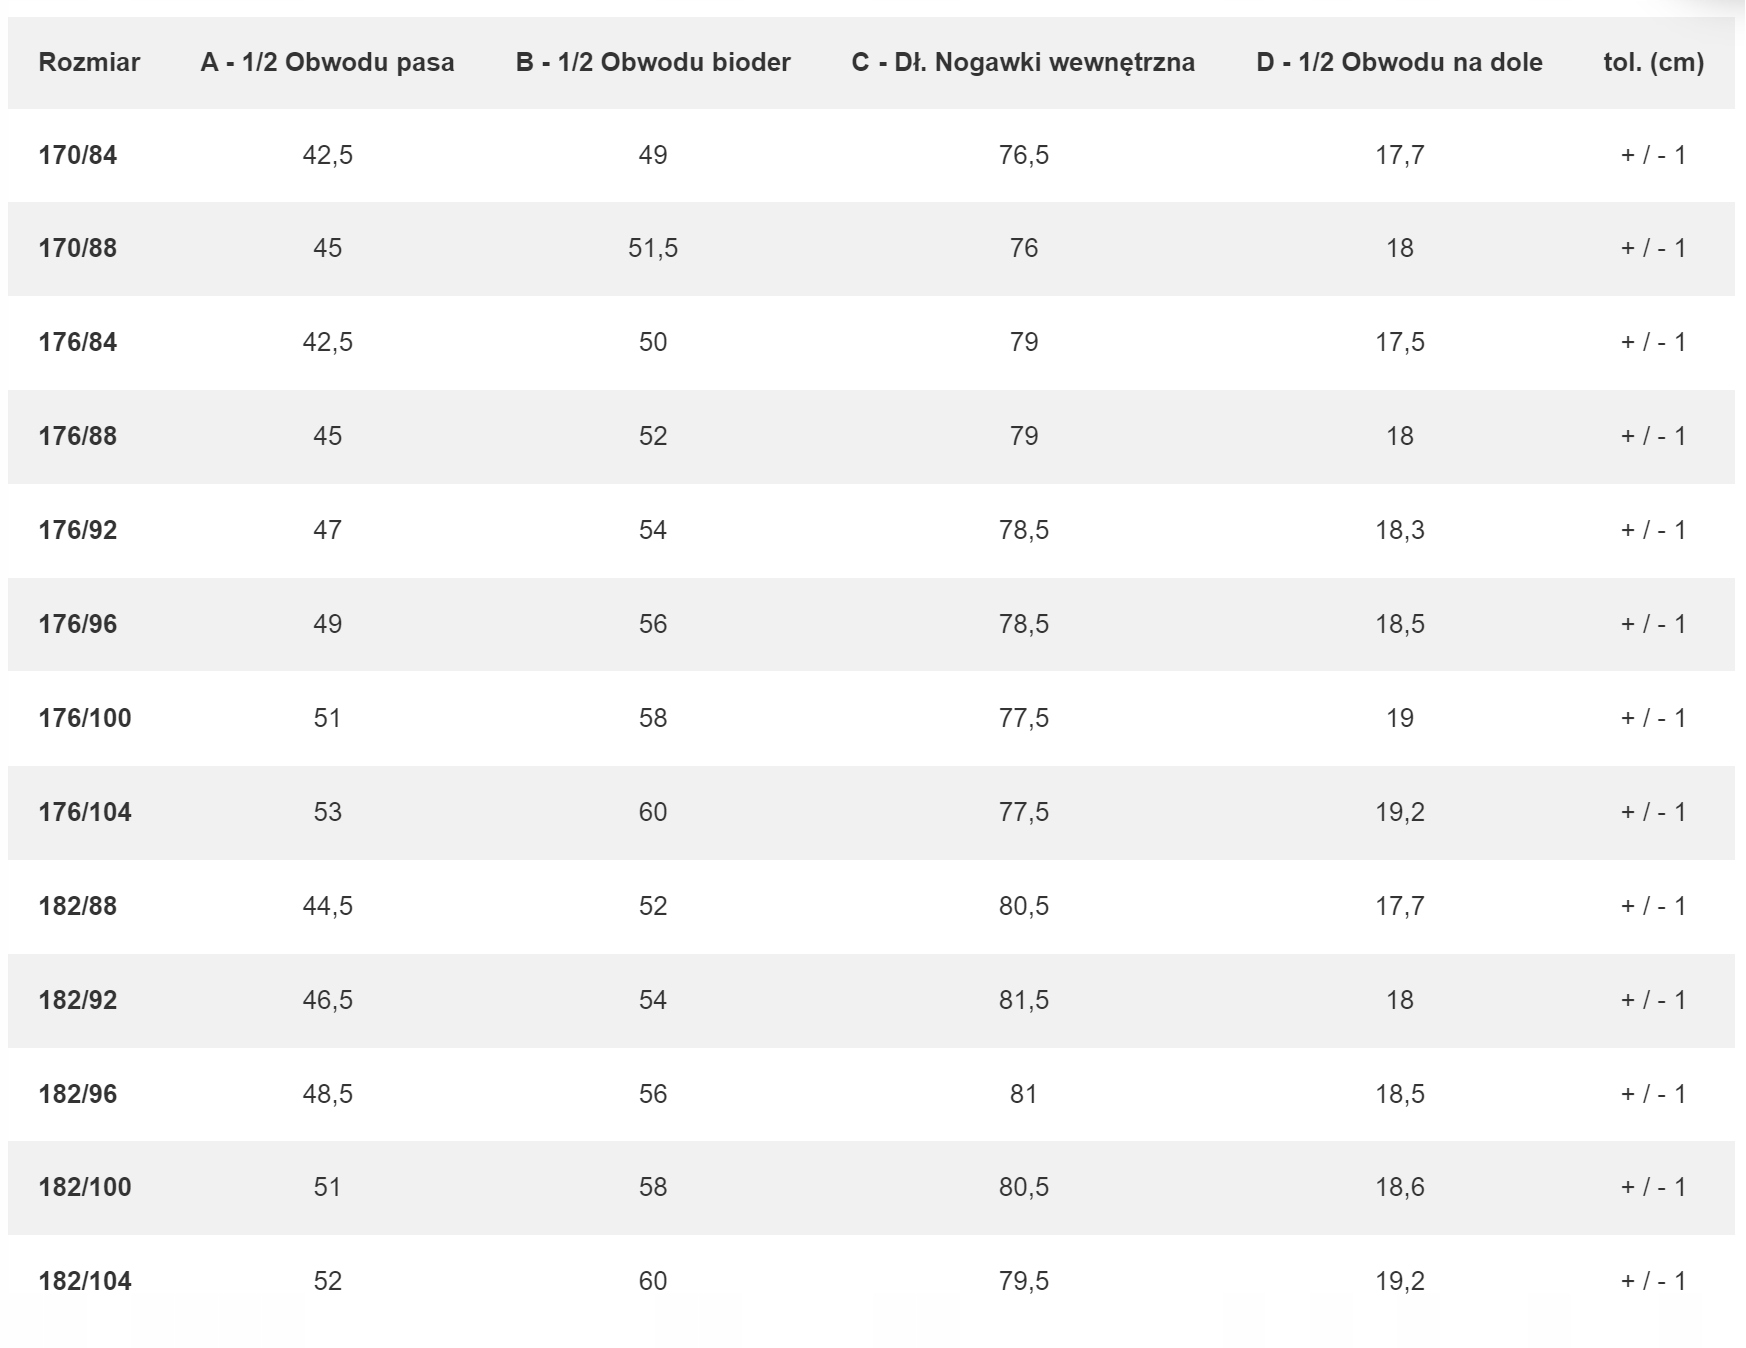Click the tol. (cm) column header
Viewport: 1746px width, 1348px height.
pyautogui.click(x=1653, y=62)
